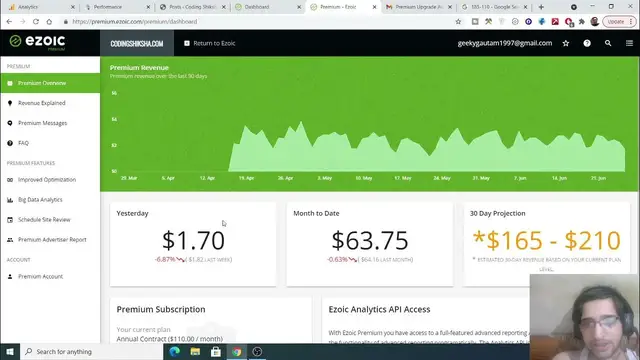Reload the page with refresh icon

point(36,21)
